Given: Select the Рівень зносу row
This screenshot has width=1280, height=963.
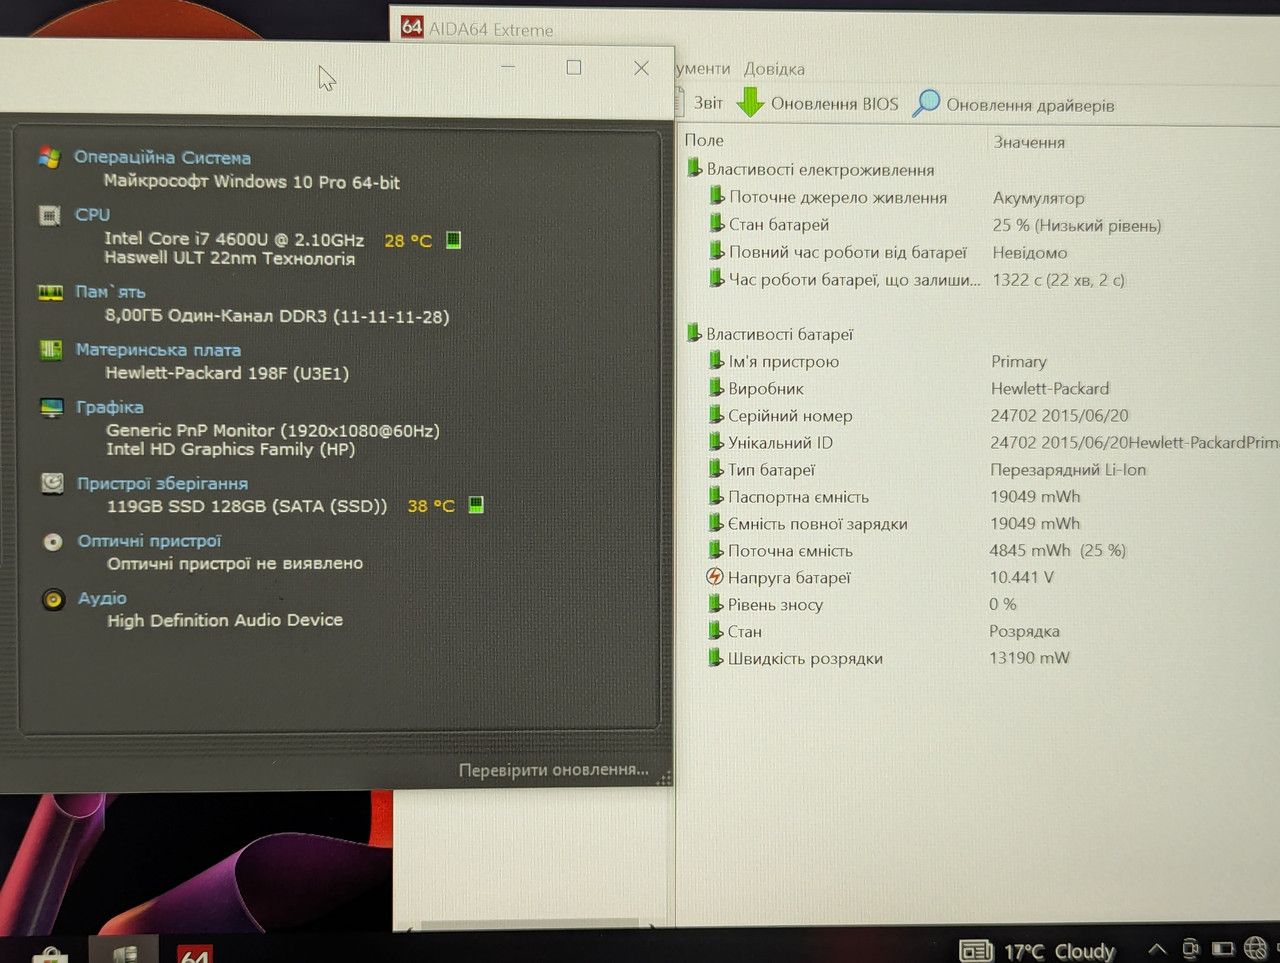Looking at the screenshot, I should pyautogui.click(x=980, y=604).
